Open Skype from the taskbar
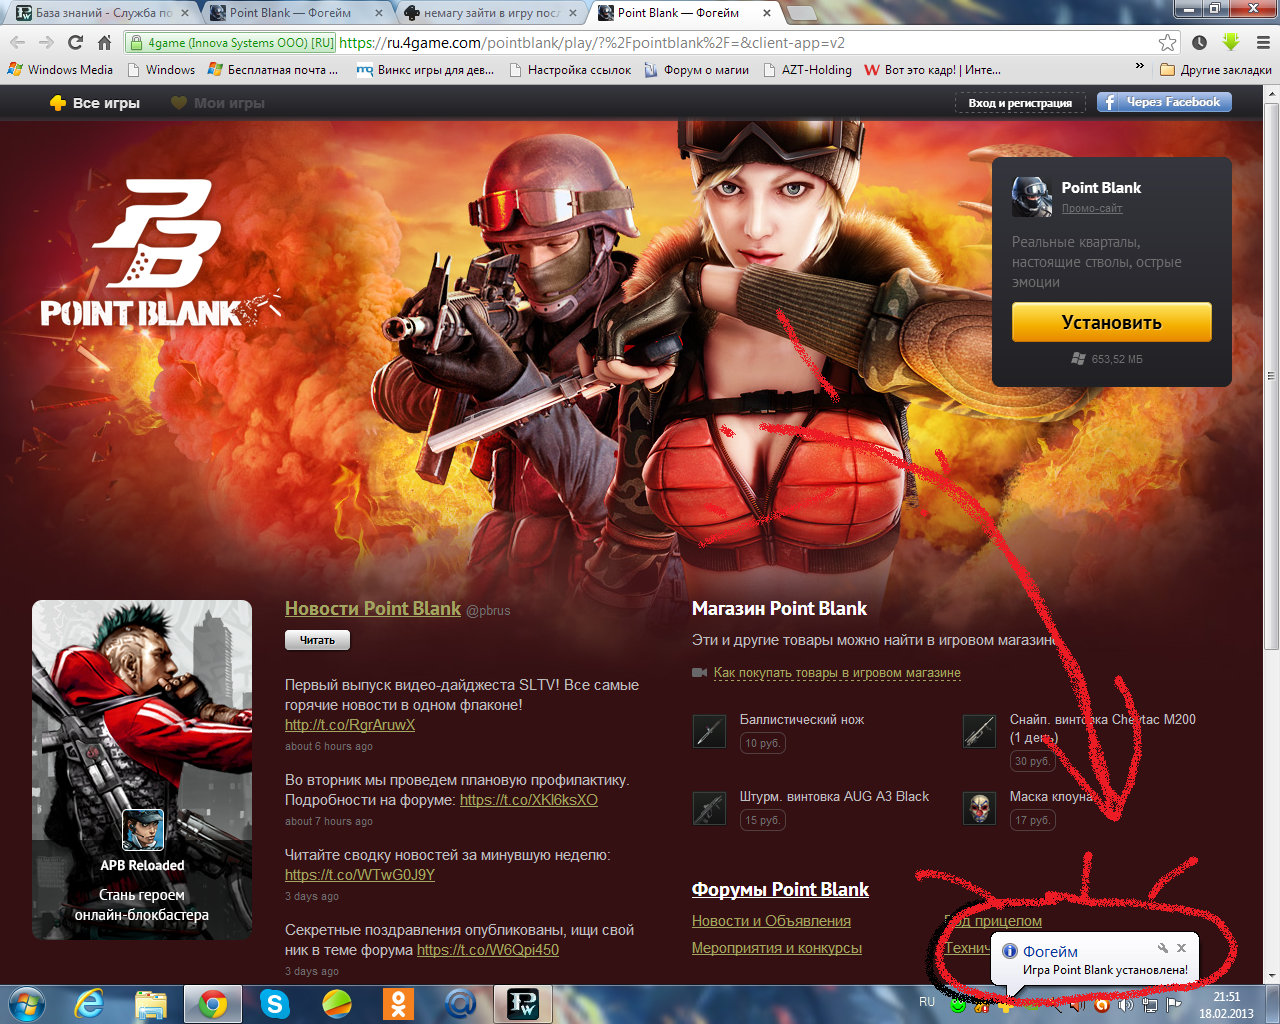The image size is (1280, 1024). click(274, 1004)
